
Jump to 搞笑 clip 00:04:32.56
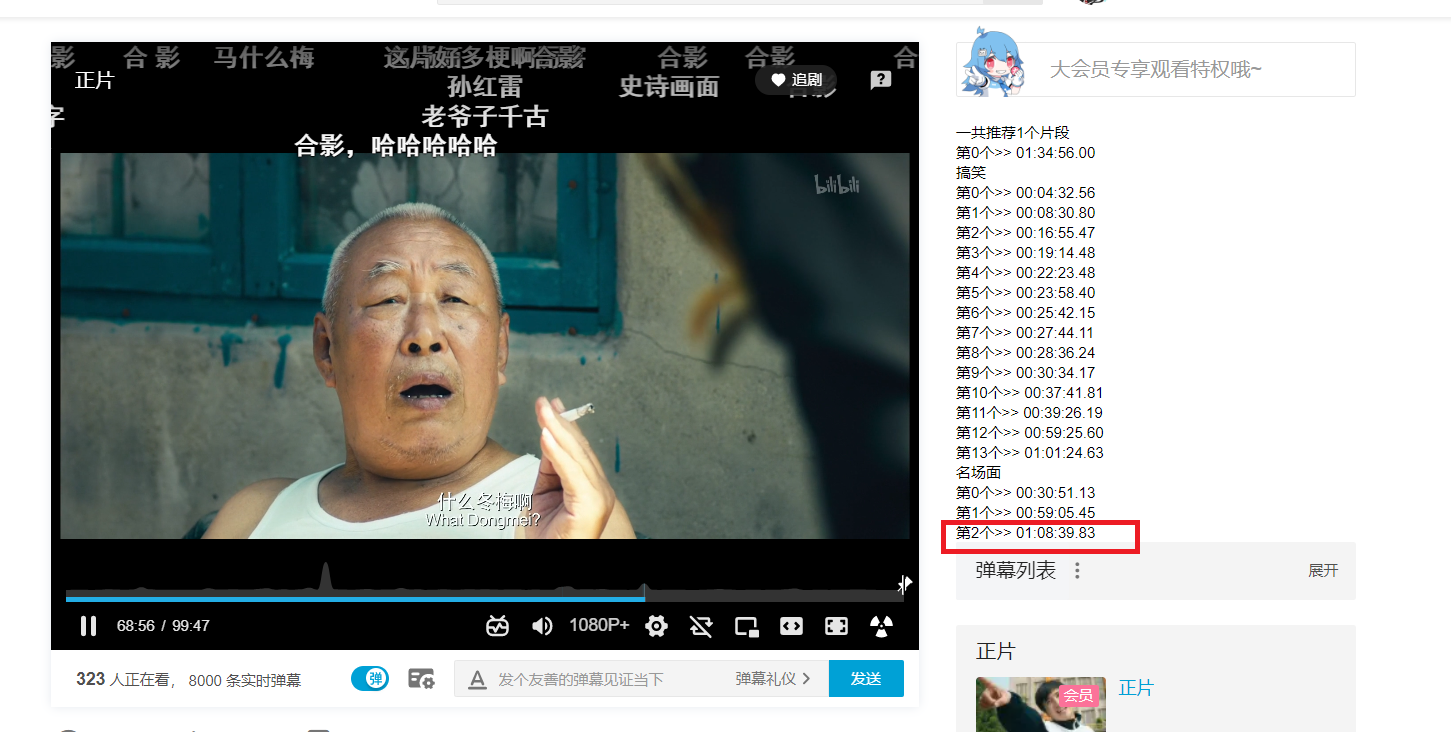click(1025, 193)
